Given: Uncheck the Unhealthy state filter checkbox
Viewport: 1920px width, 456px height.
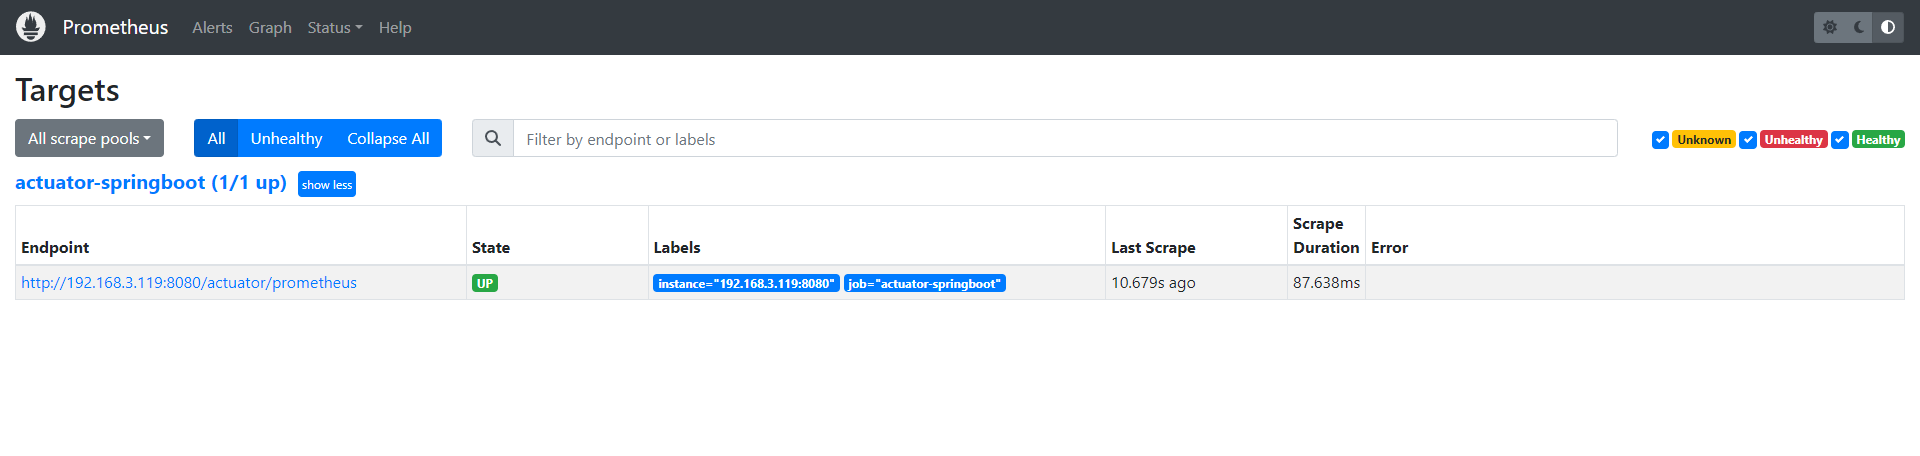Looking at the screenshot, I should point(1748,140).
